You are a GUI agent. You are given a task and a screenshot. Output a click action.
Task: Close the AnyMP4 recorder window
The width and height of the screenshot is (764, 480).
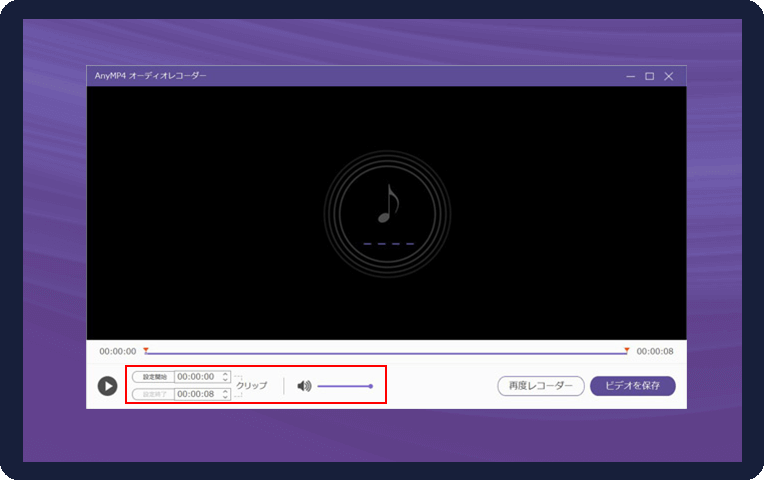669,76
